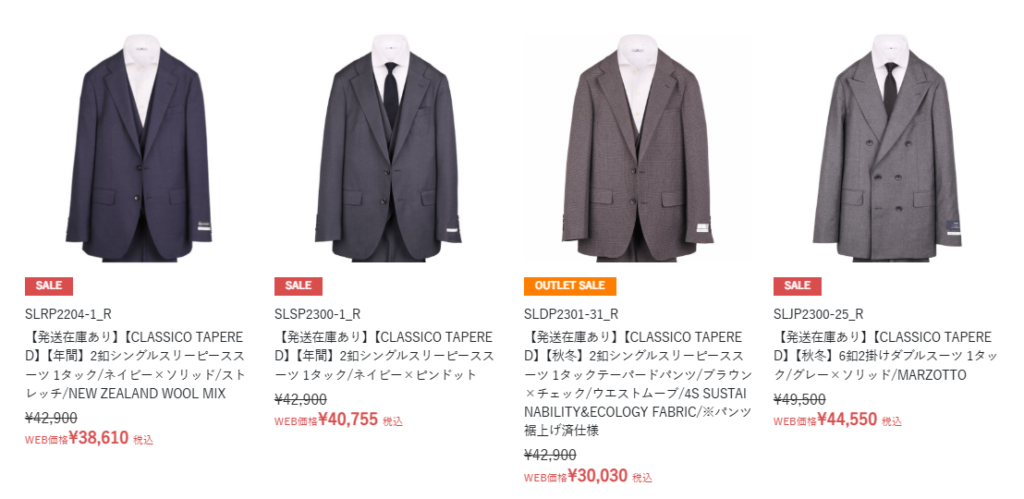
Task: Open the navy solid suit product image
Action: 138,146
